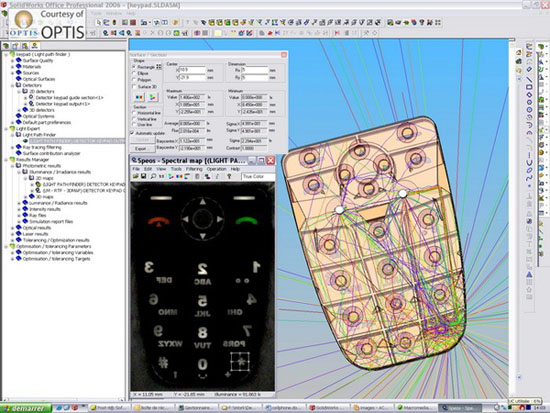Expand the Laser results node

12,234
